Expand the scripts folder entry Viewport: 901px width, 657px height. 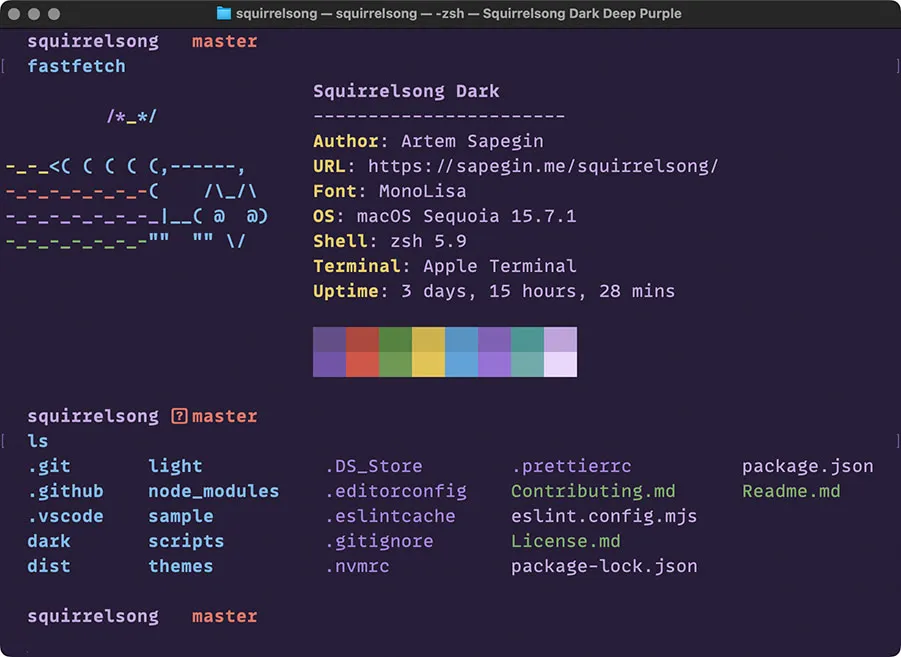(x=185, y=541)
